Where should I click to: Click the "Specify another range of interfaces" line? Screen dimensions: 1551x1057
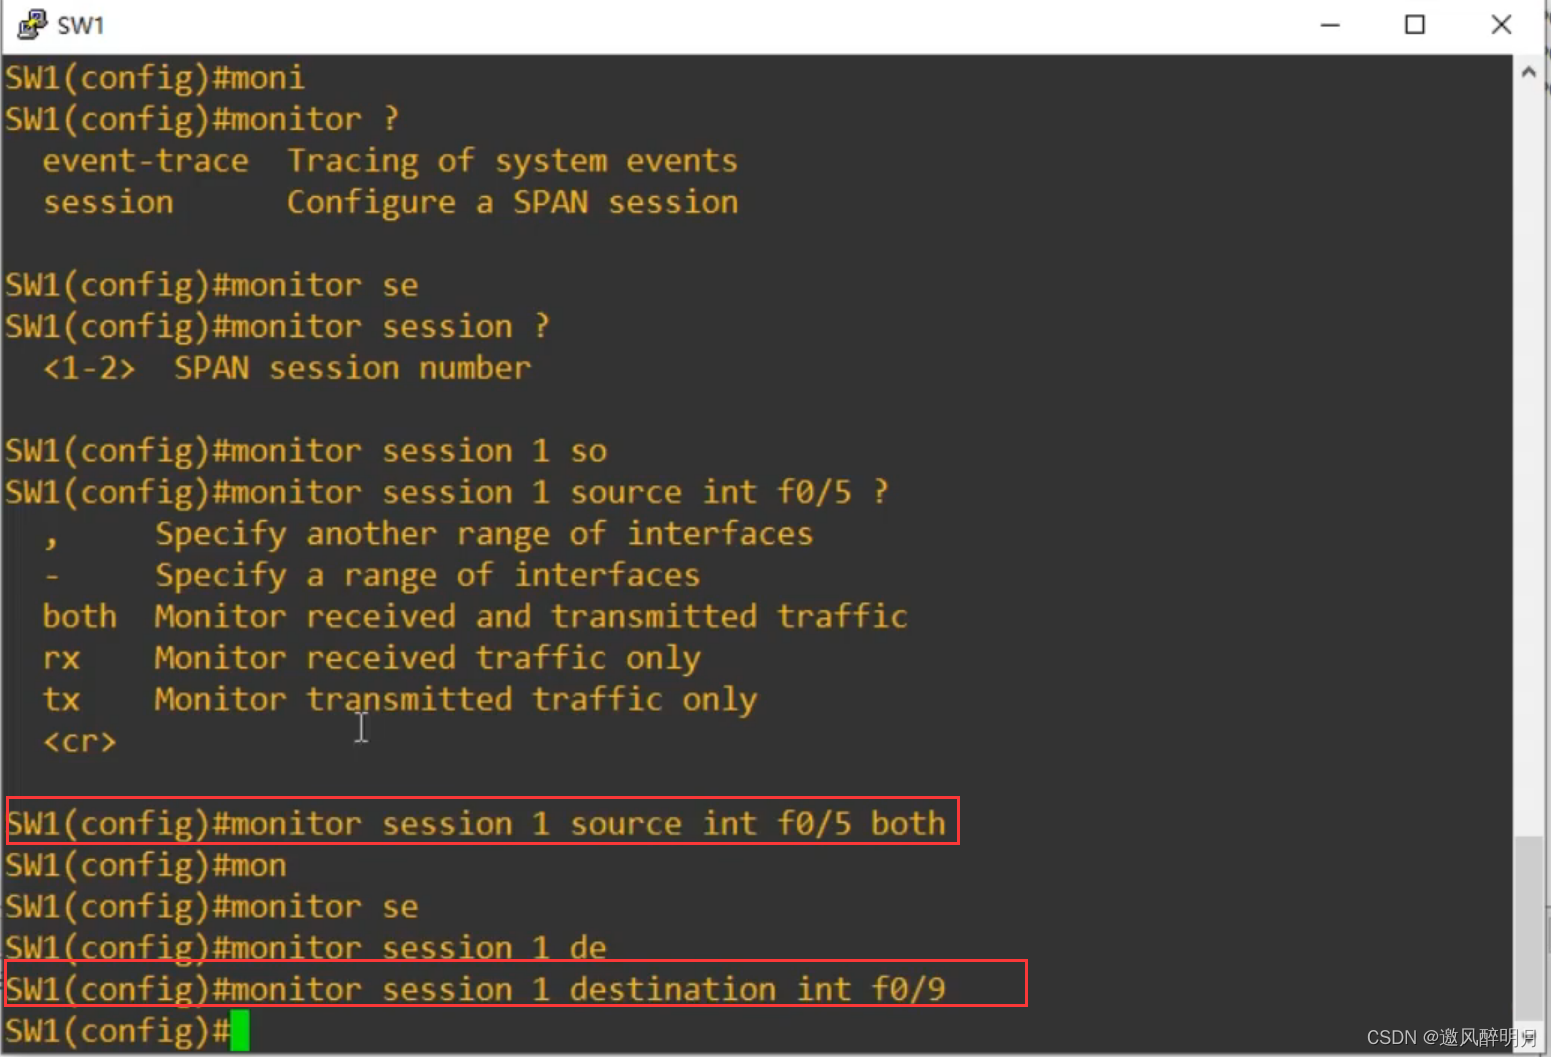click(484, 534)
